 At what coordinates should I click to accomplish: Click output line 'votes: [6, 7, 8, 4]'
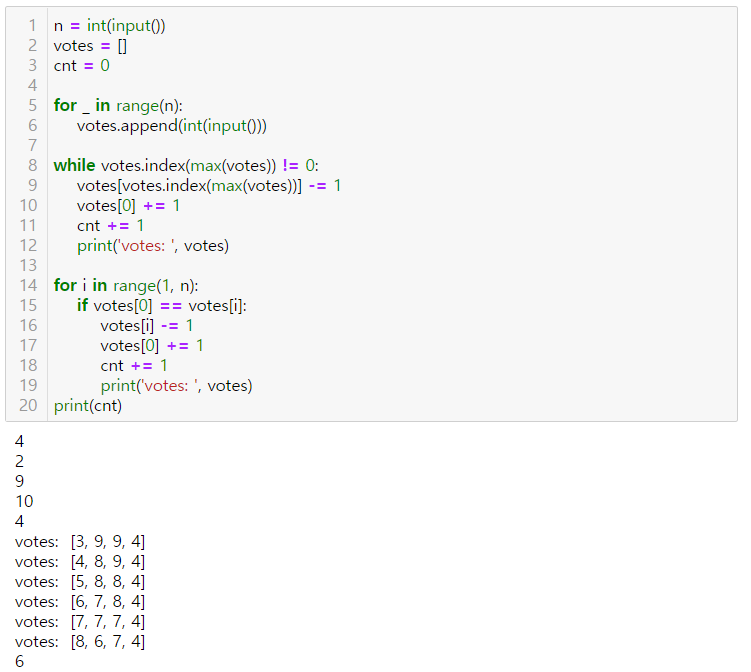click(x=80, y=602)
